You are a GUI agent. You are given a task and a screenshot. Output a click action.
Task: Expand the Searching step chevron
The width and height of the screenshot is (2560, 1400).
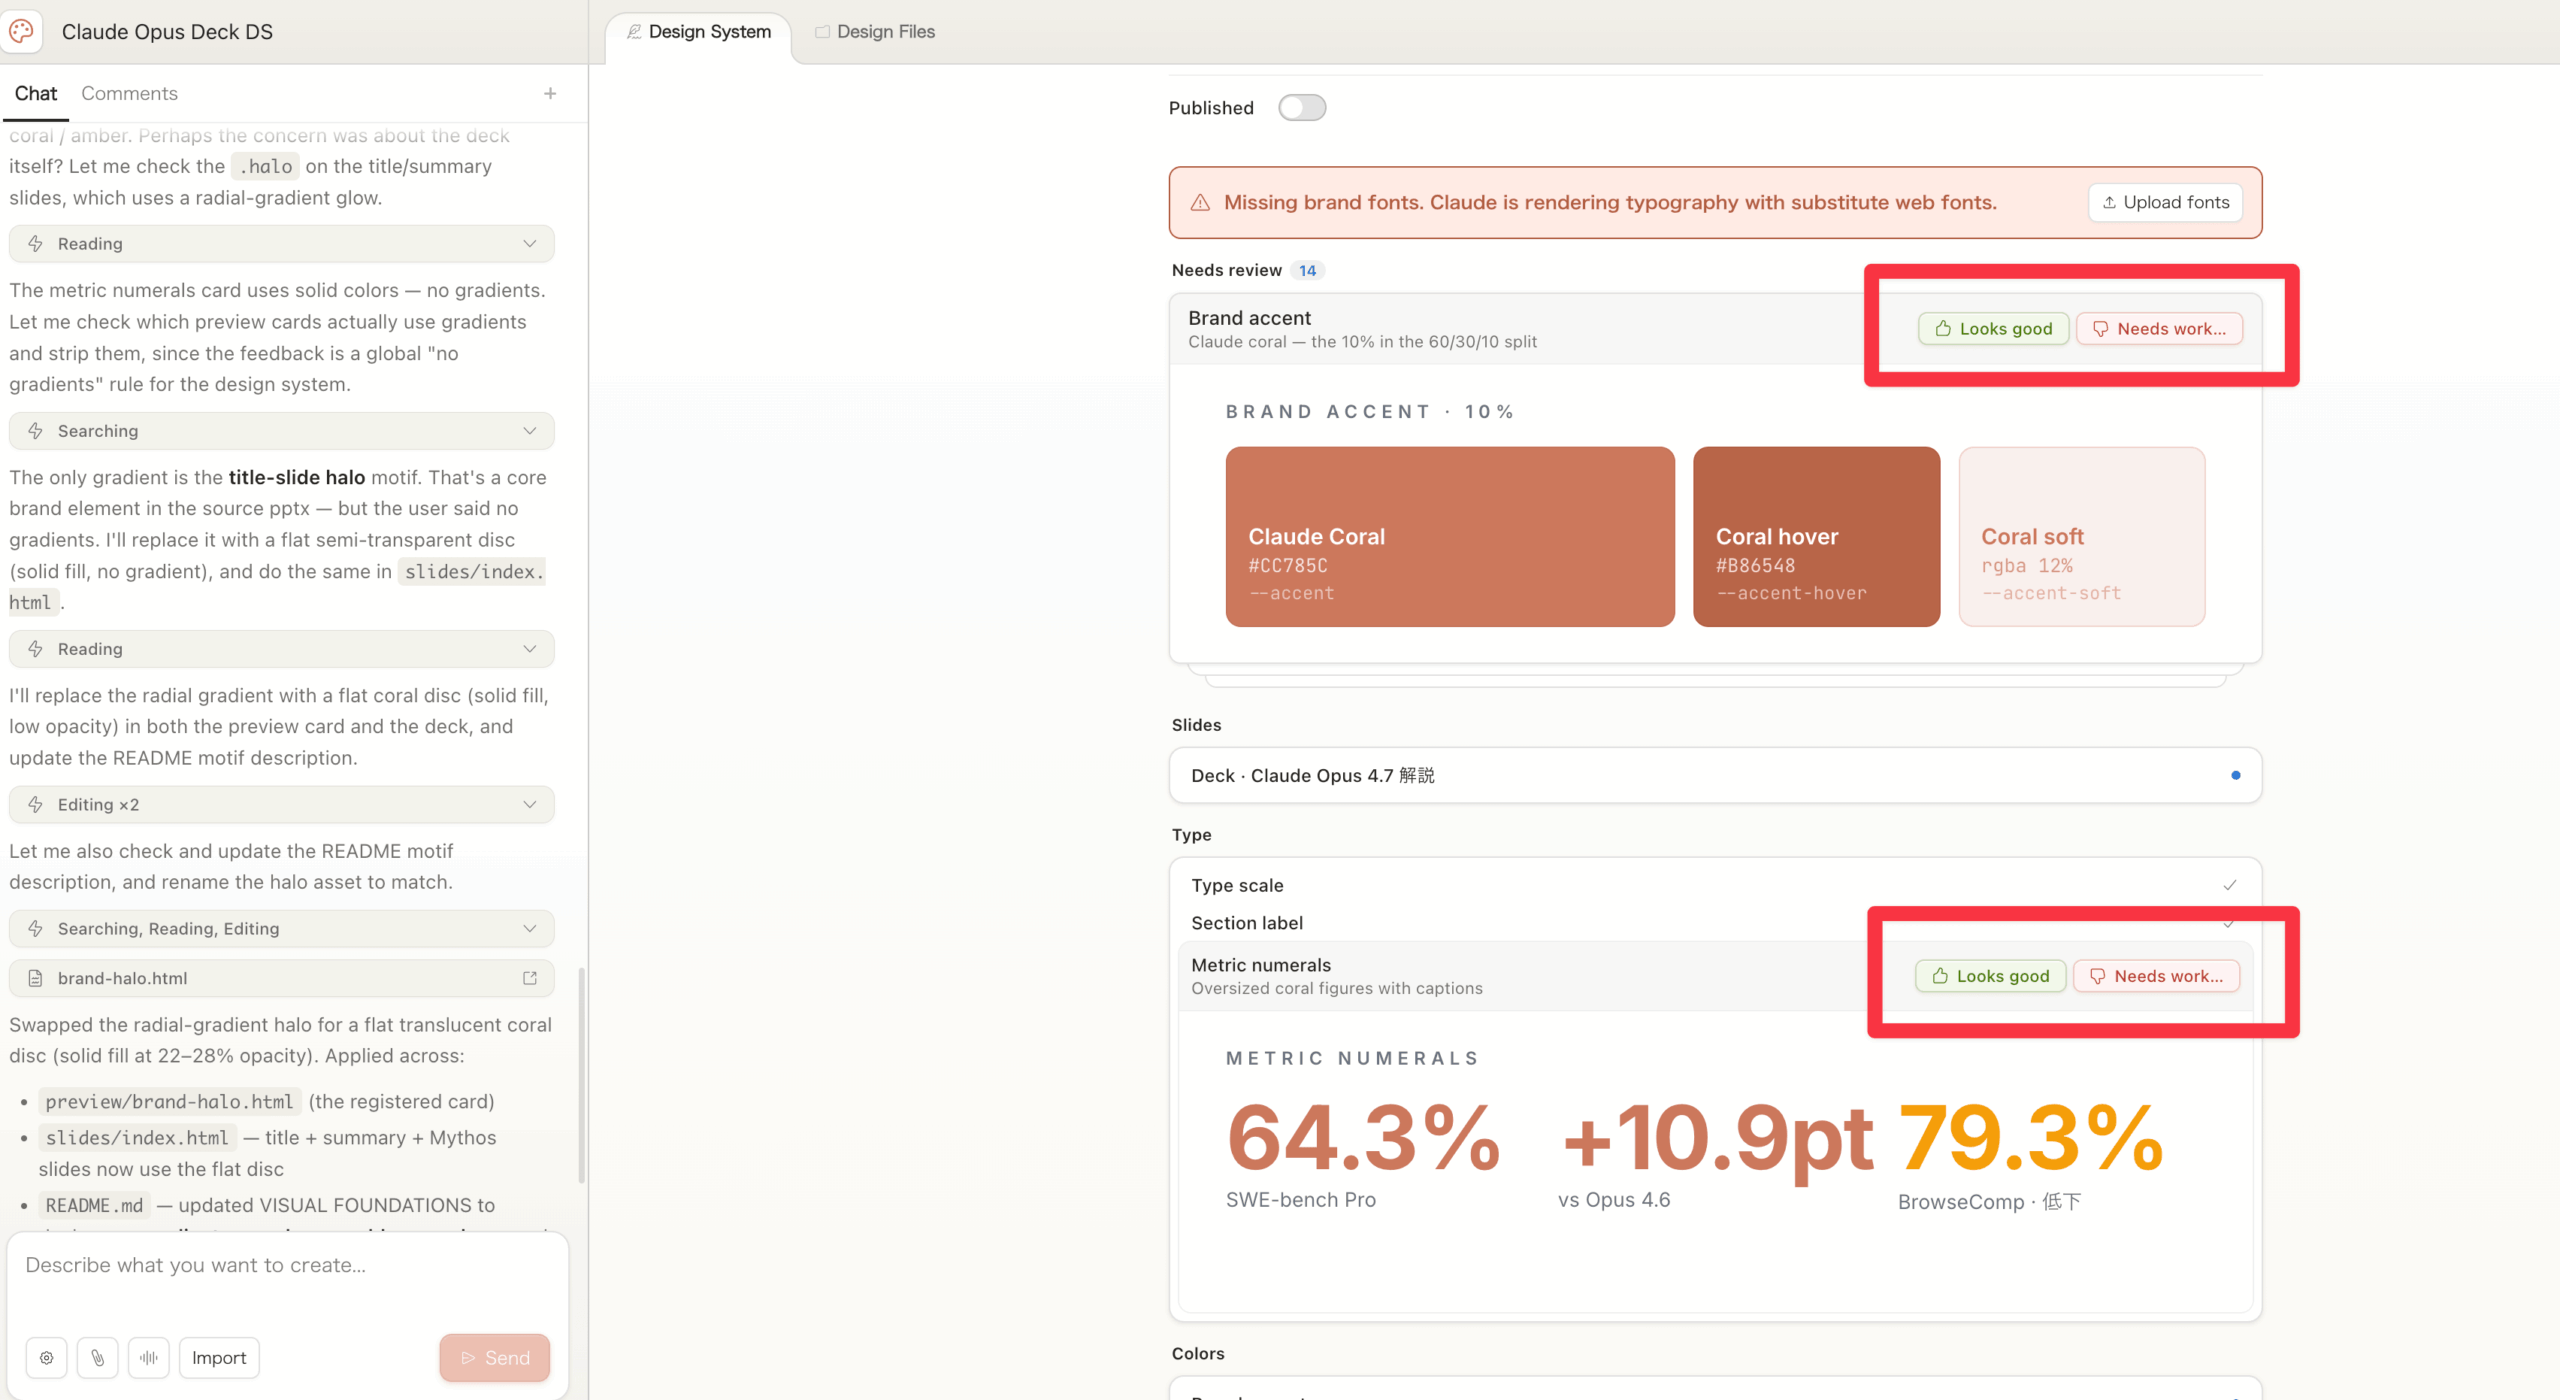tap(530, 431)
